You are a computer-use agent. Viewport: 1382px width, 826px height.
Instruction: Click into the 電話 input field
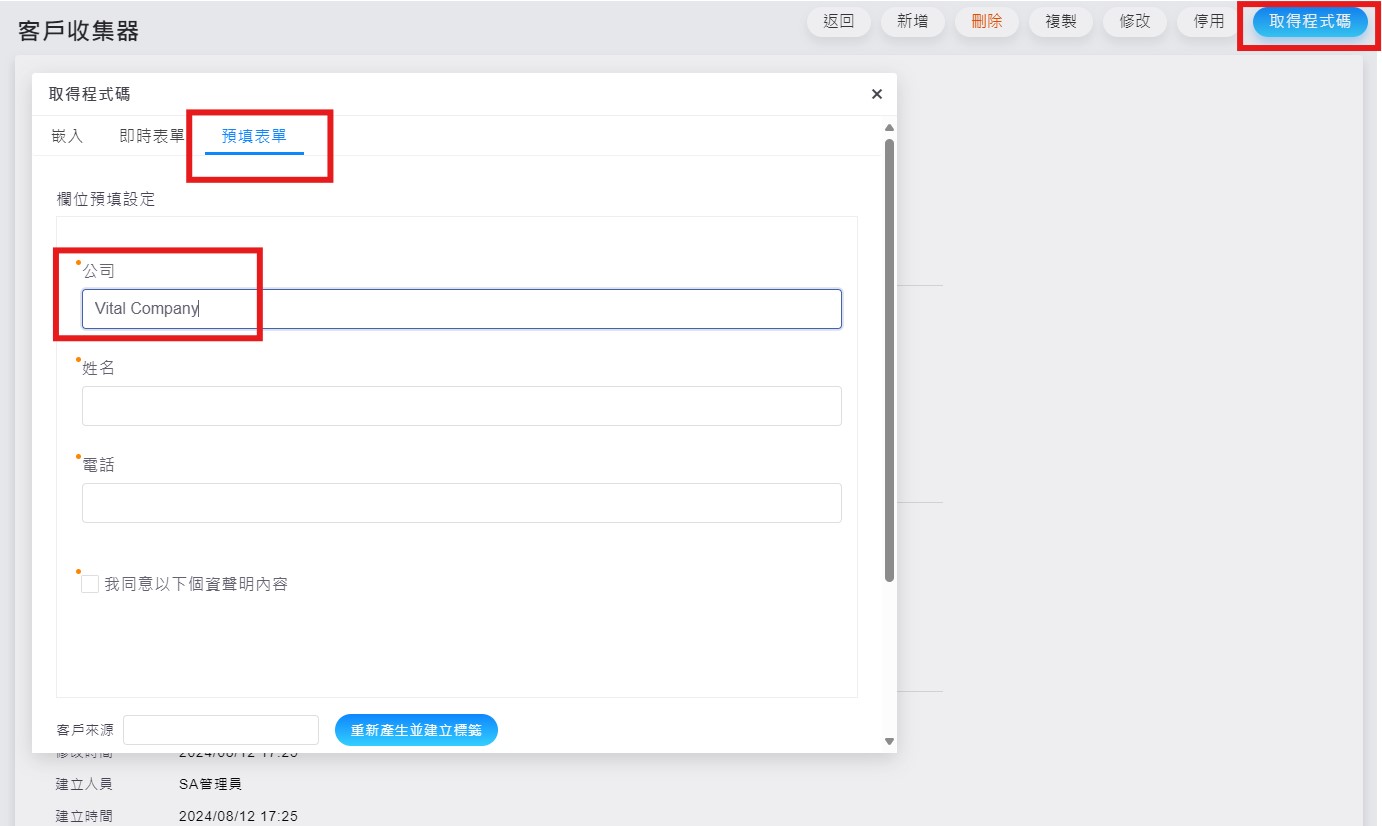pyautogui.click(x=461, y=503)
